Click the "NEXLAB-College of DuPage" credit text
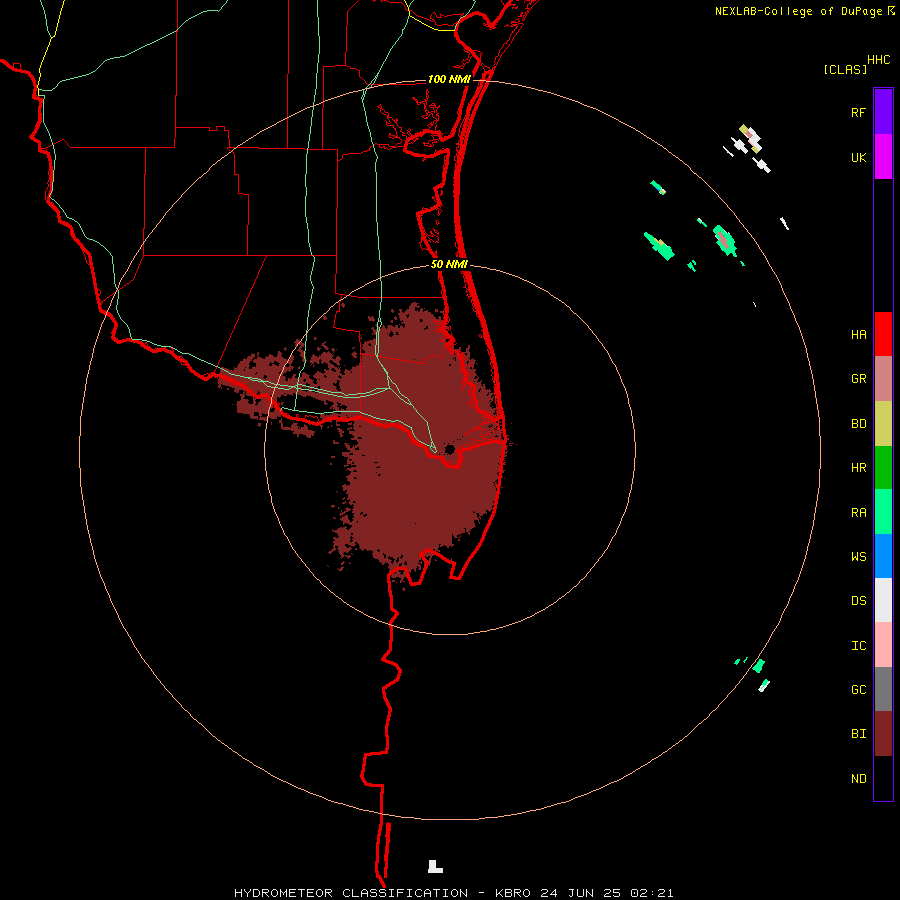The height and width of the screenshot is (900, 900). [798, 11]
